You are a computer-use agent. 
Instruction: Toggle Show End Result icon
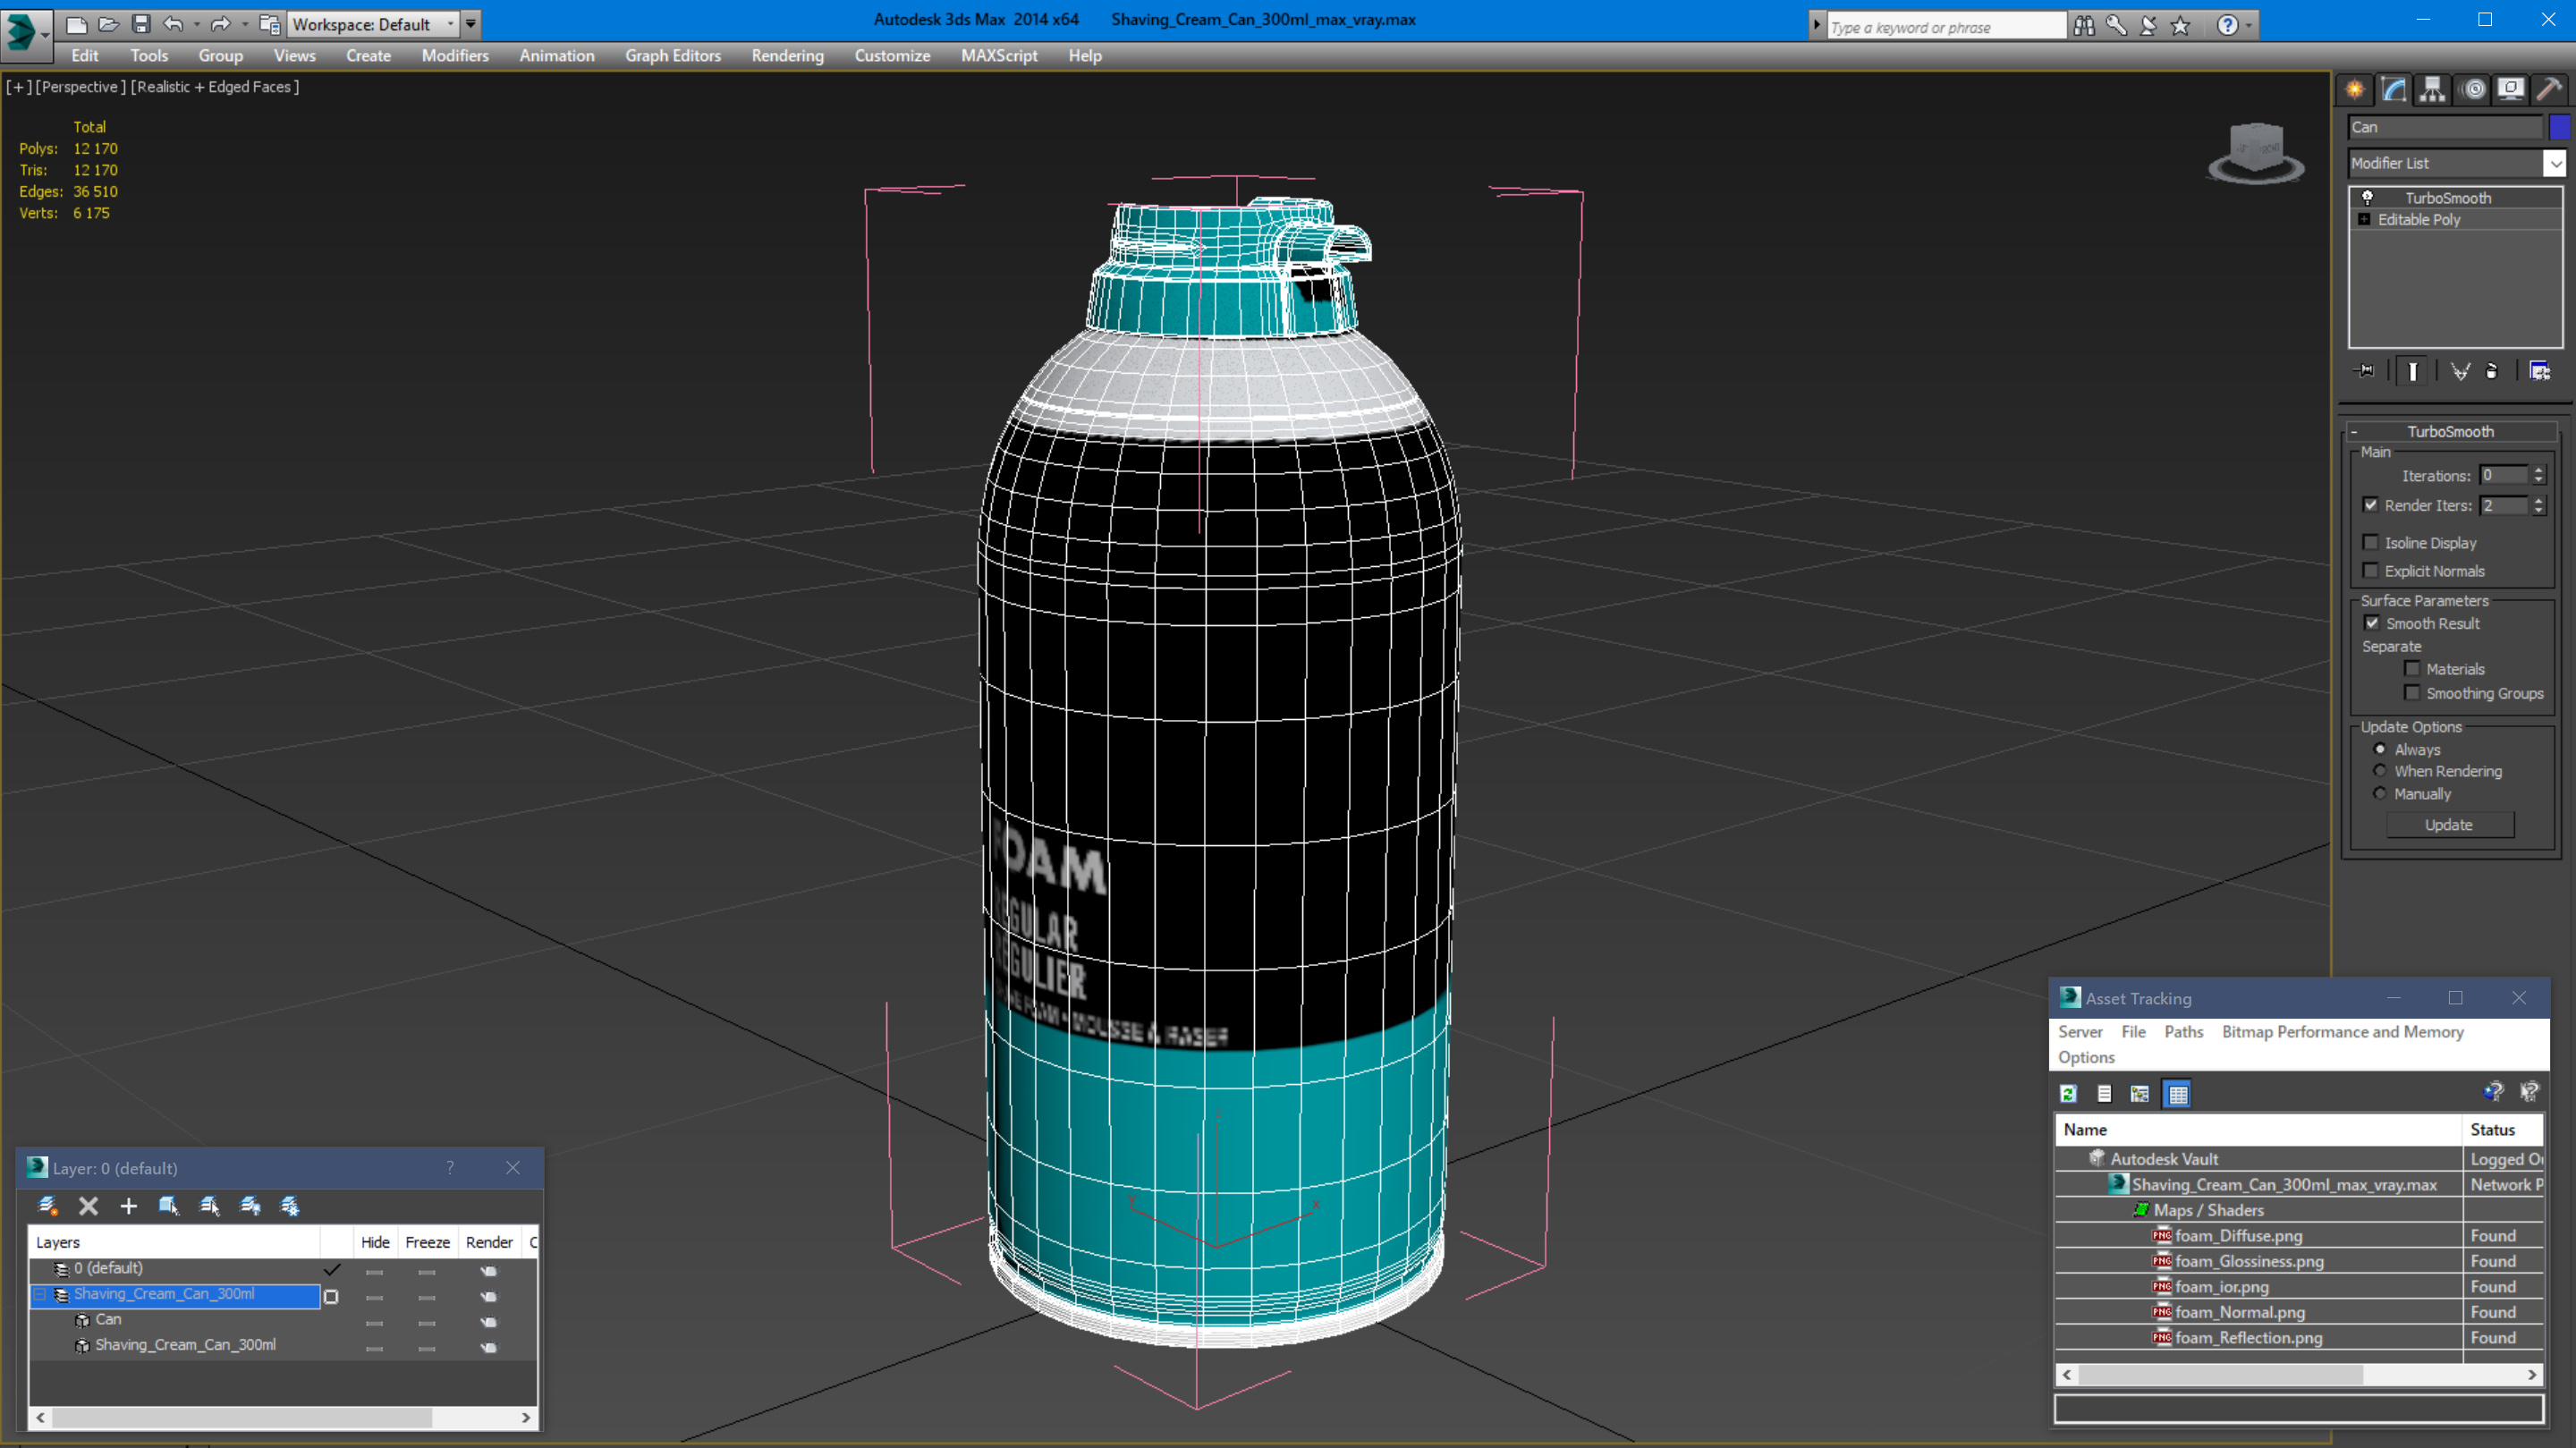point(2413,371)
